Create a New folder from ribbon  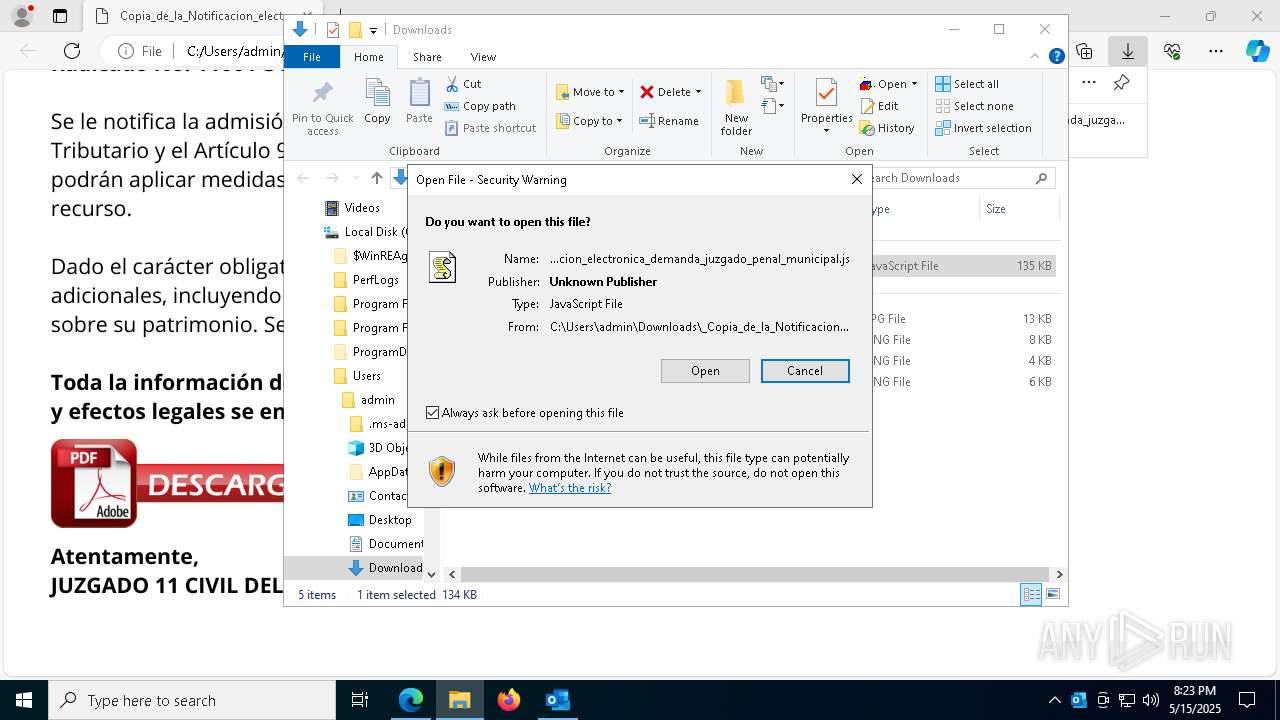click(x=736, y=108)
